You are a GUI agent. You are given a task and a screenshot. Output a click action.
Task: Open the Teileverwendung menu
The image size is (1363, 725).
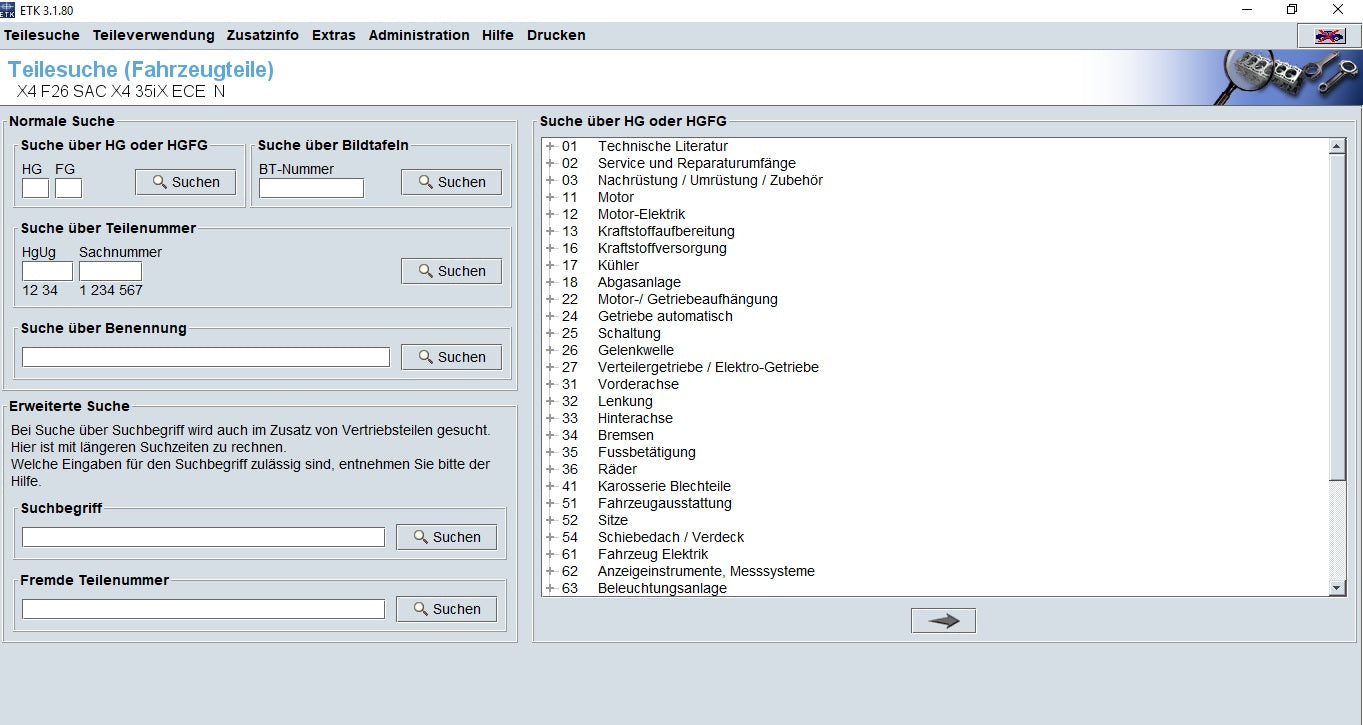point(153,35)
